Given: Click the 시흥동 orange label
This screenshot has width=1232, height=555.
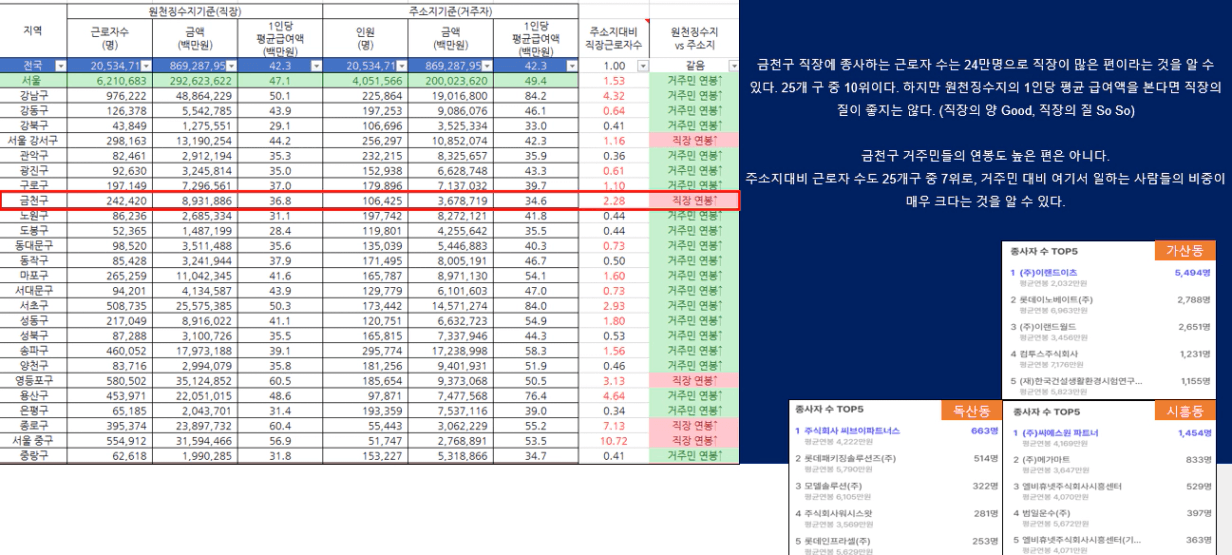Looking at the screenshot, I should click(x=1185, y=410).
